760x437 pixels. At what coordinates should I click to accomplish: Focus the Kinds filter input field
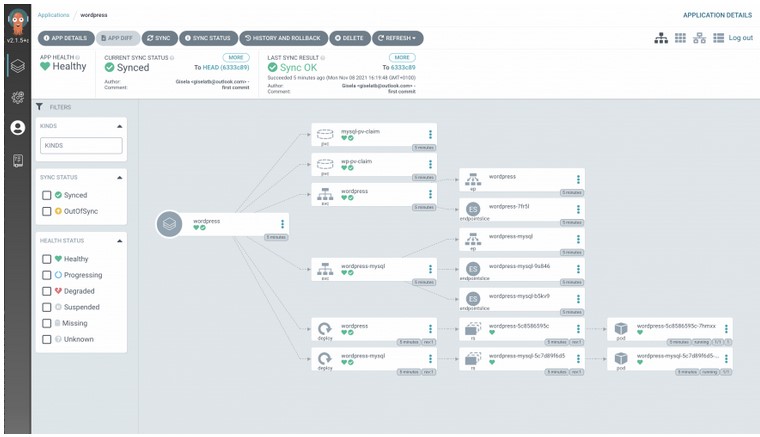[x=81, y=145]
